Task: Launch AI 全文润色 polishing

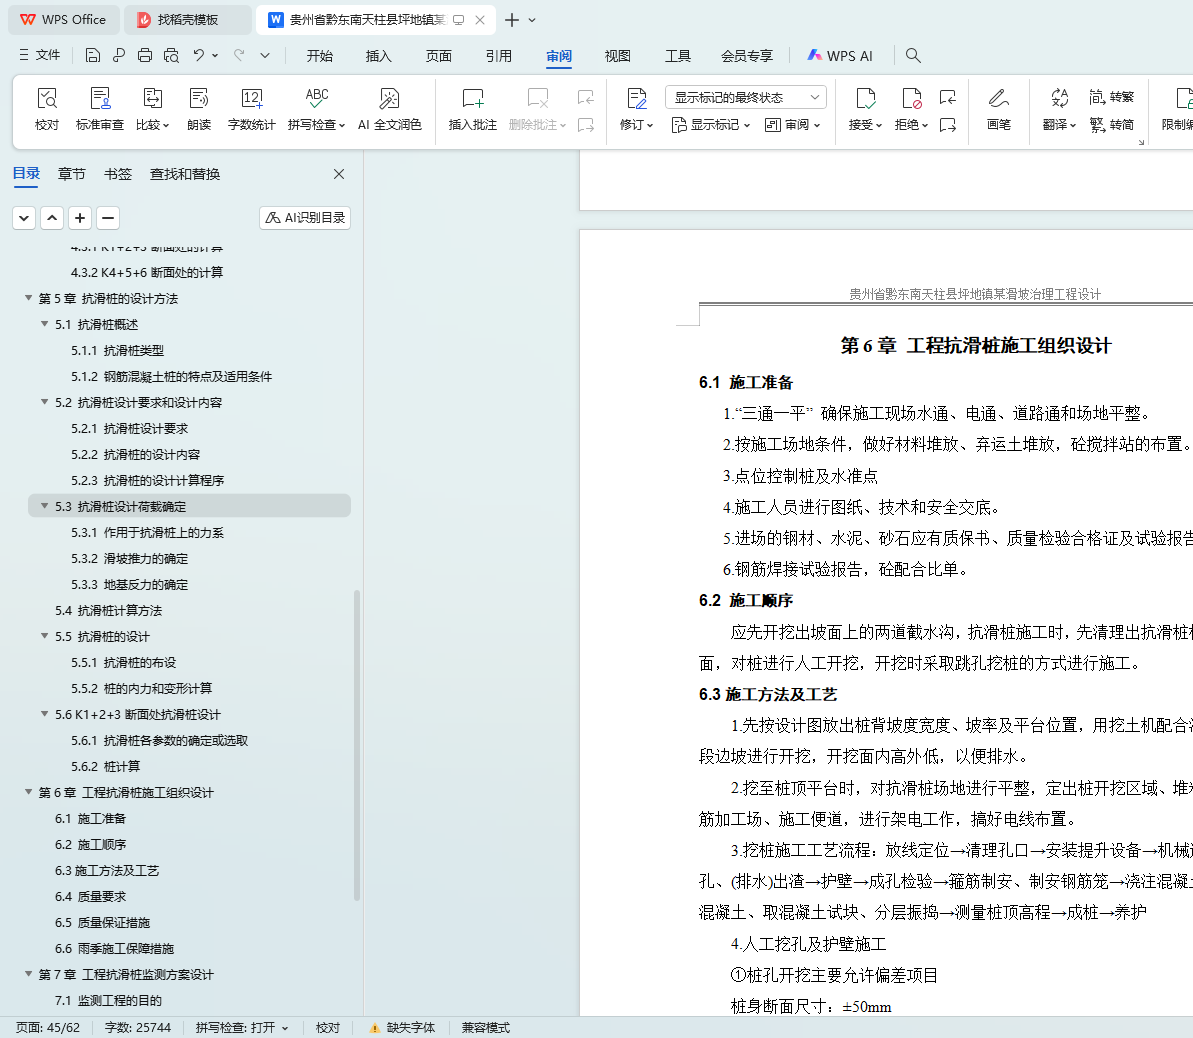Action: (x=389, y=109)
